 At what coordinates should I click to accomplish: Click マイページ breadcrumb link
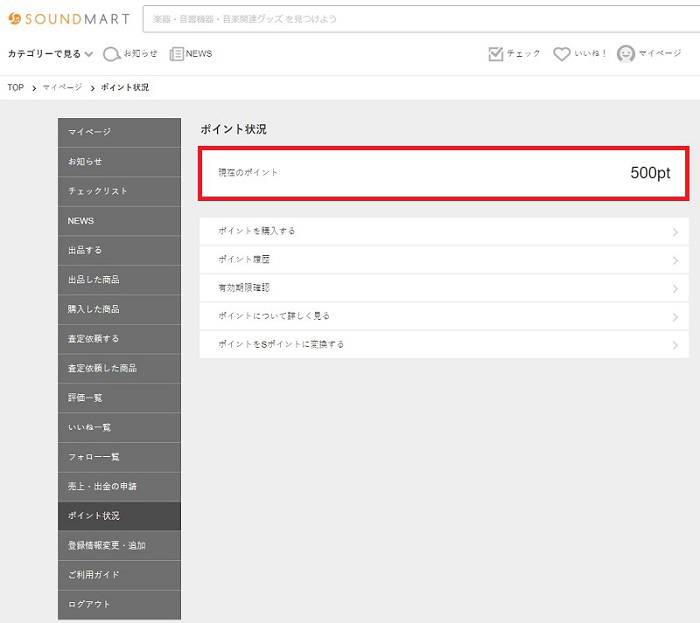point(62,88)
